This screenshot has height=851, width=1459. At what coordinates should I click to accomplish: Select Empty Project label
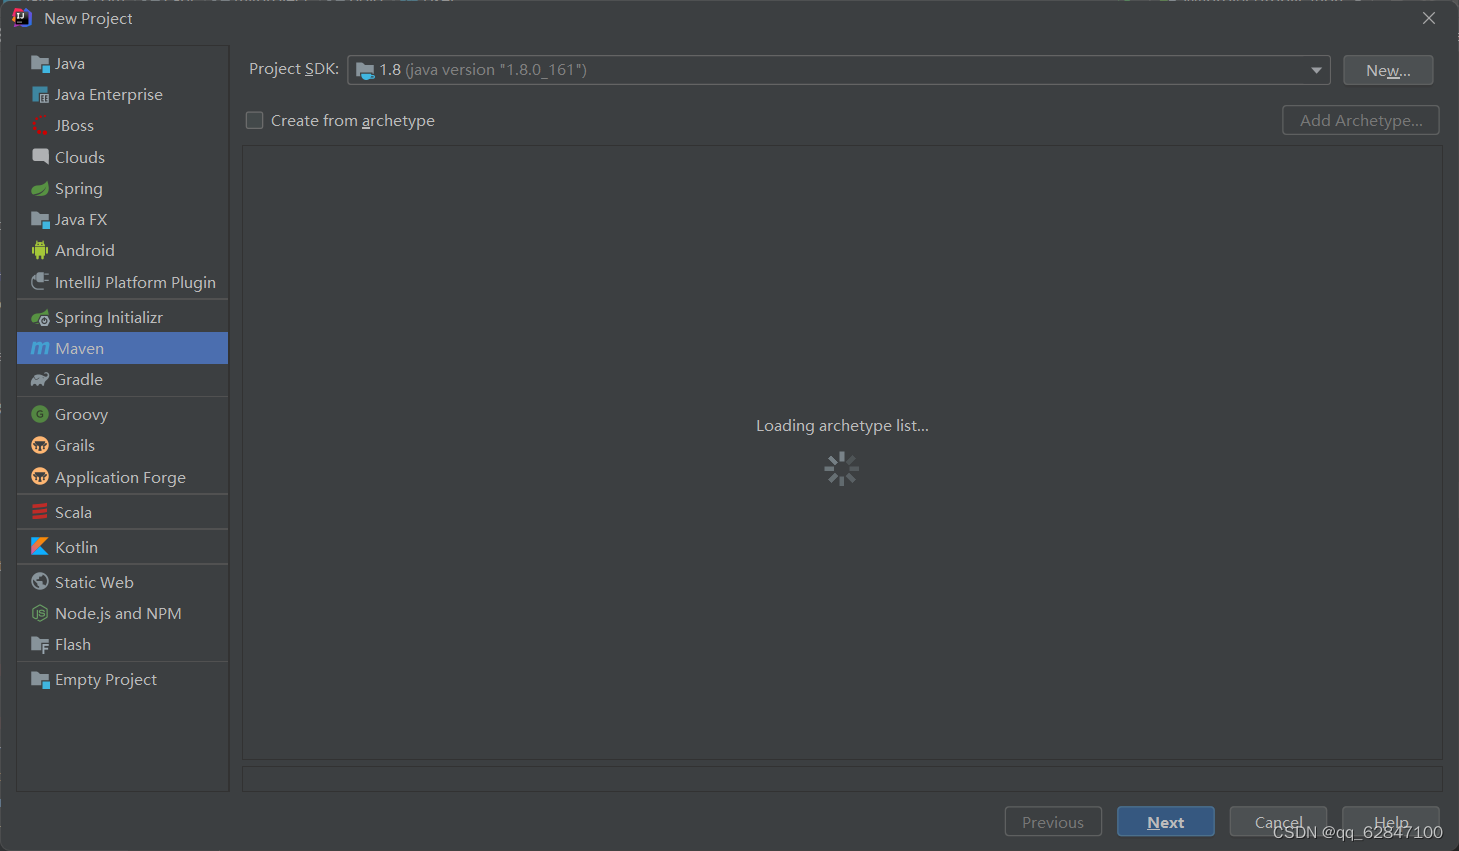point(106,680)
